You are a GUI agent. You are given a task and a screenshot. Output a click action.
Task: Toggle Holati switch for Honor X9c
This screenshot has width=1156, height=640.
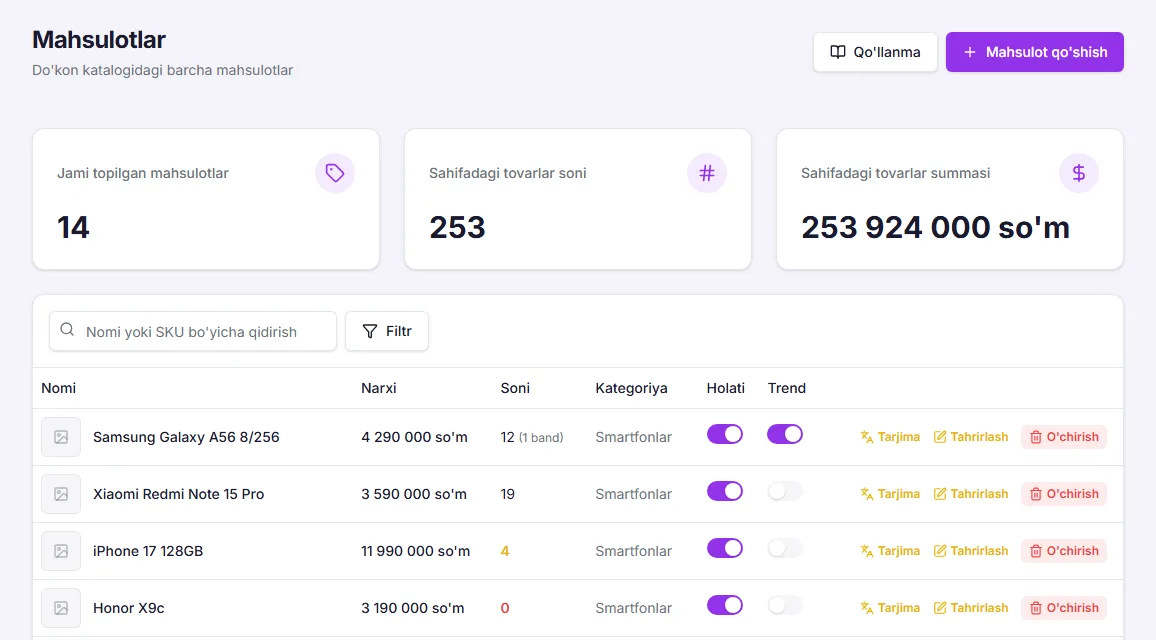click(725, 605)
